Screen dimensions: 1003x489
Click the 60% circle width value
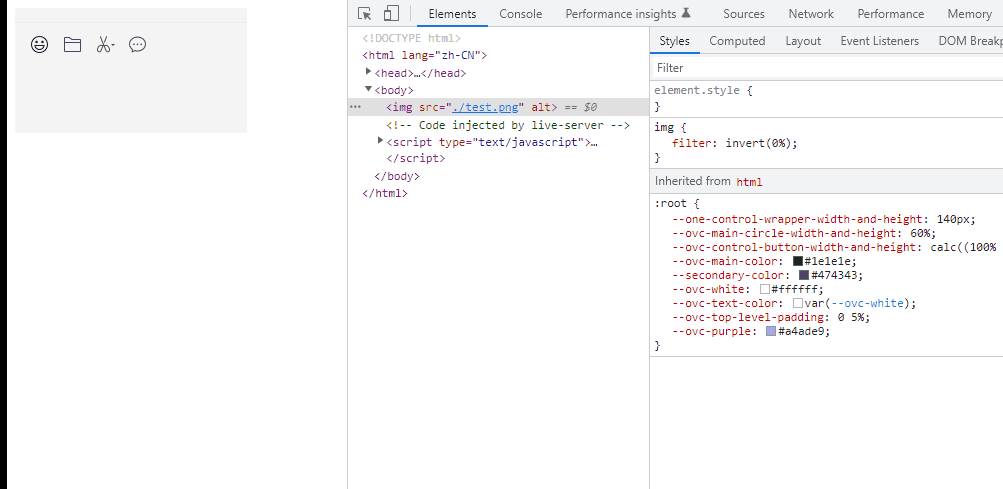(920, 233)
